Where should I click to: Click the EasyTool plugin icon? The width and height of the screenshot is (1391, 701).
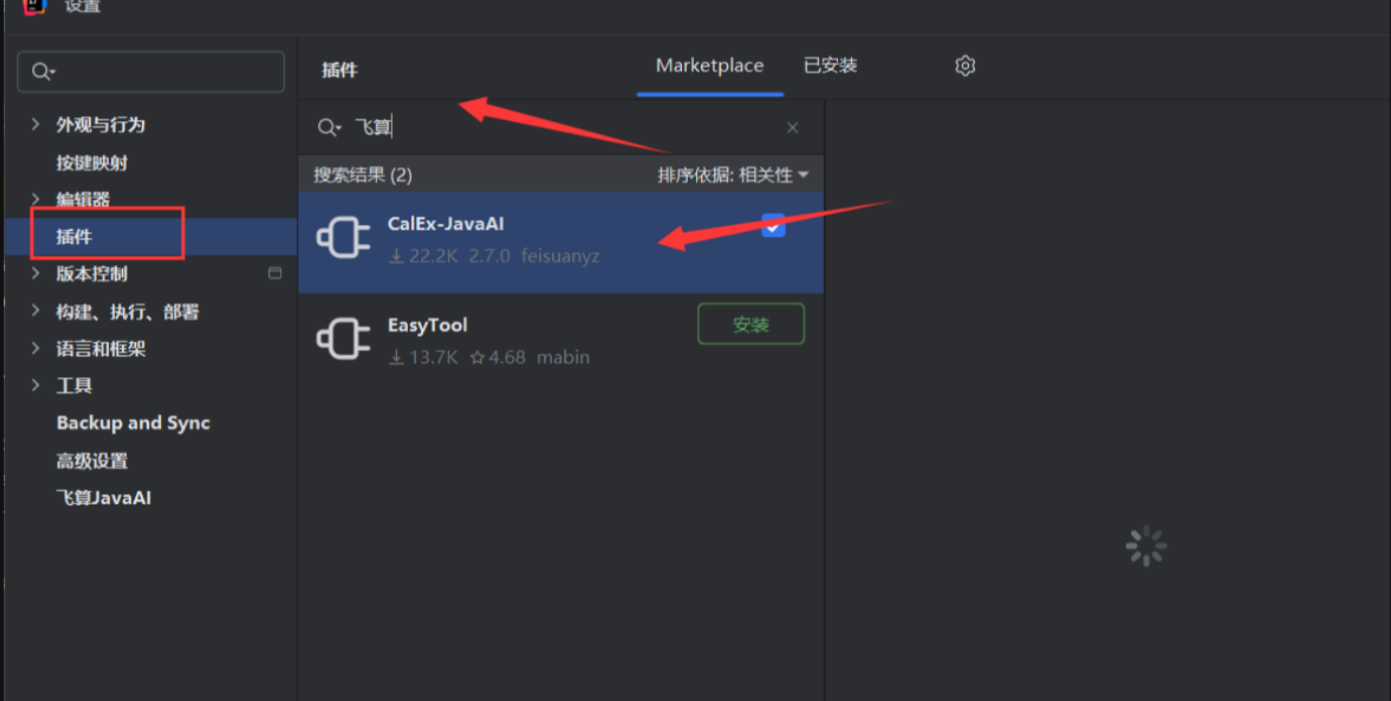coord(343,340)
